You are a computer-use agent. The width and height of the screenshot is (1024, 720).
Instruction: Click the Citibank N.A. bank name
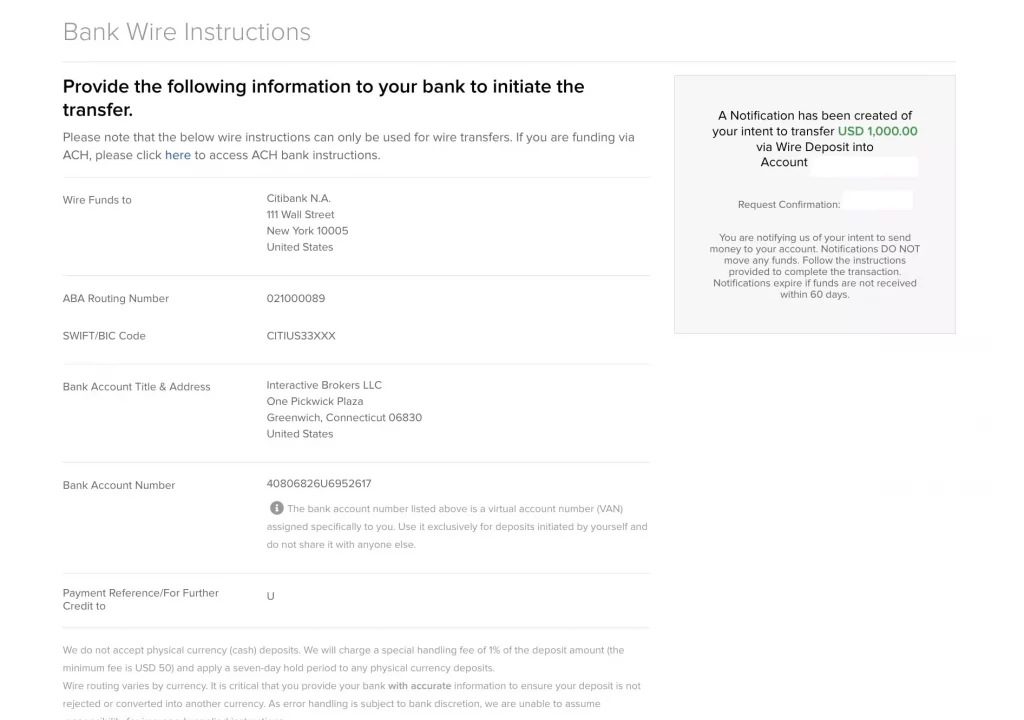point(298,199)
